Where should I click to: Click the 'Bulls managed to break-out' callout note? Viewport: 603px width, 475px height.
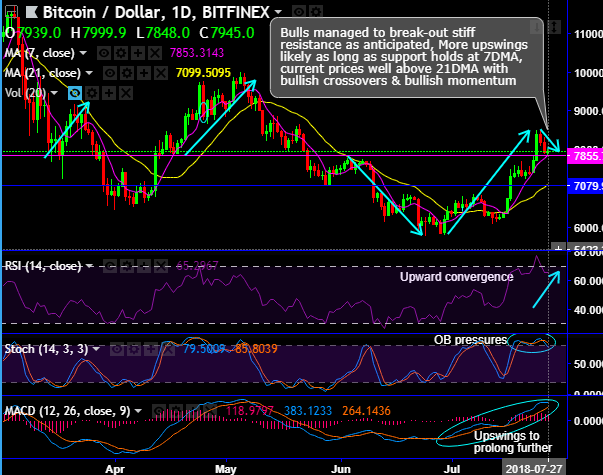[407, 57]
